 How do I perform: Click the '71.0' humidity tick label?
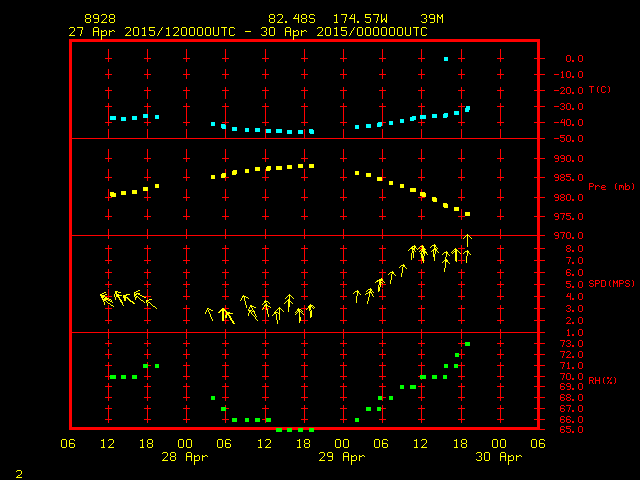(571, 366)
